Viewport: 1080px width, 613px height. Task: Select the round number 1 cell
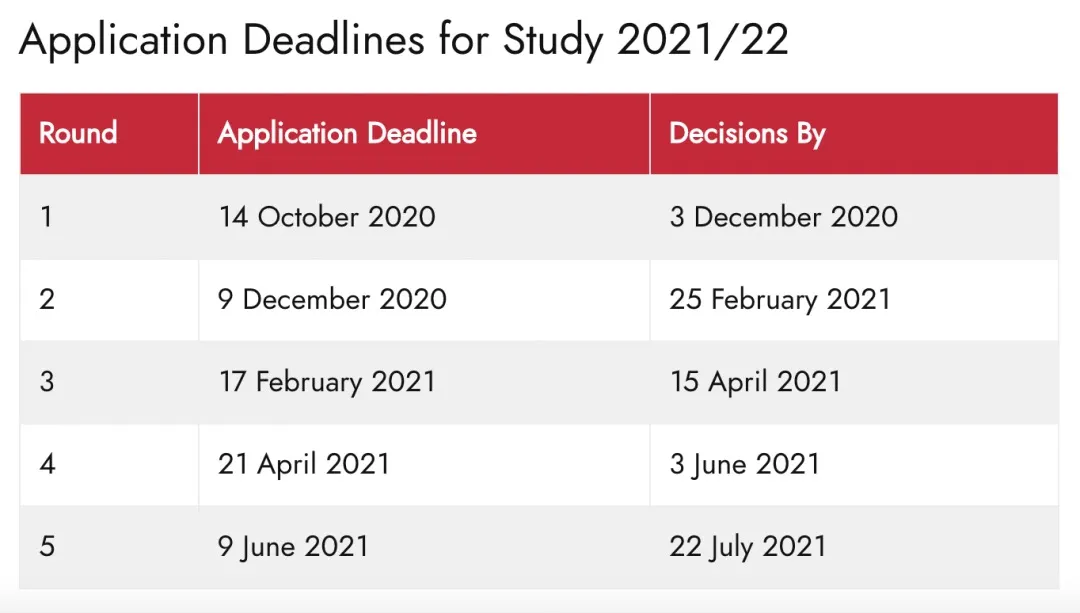pyautogui.click(x=47, y=217)
